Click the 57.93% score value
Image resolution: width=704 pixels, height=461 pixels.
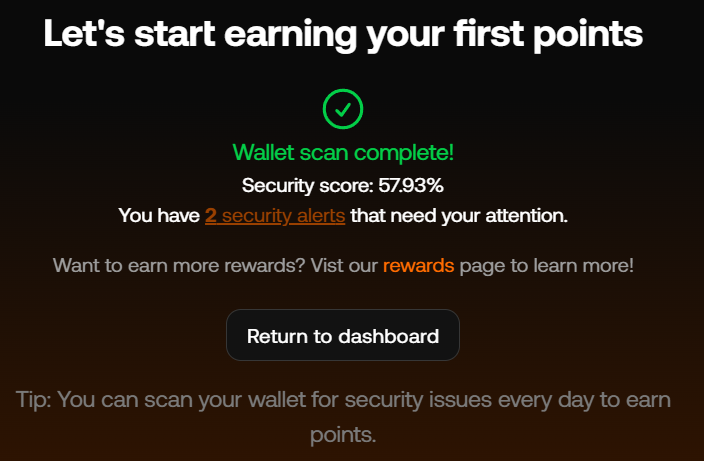pyautogui.click(x=411, y=185)
